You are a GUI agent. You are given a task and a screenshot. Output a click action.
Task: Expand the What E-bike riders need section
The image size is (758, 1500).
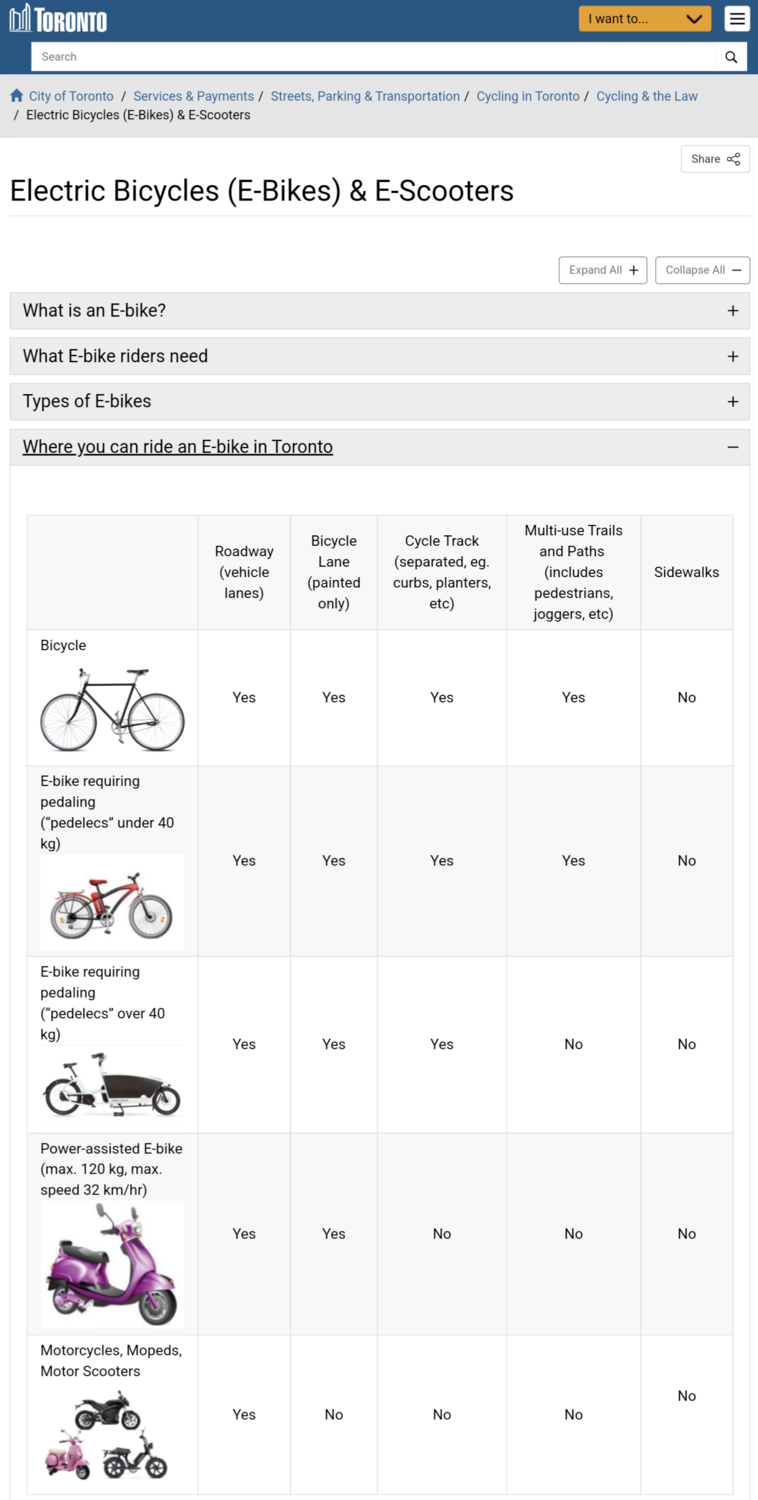pos(380,356)
